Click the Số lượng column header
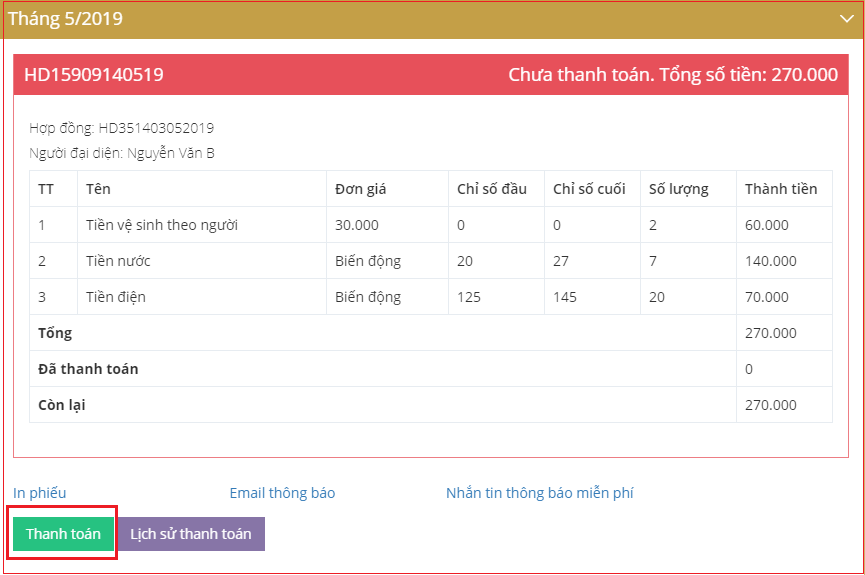The height and width of the screenshot is (575, 865). 678,189
